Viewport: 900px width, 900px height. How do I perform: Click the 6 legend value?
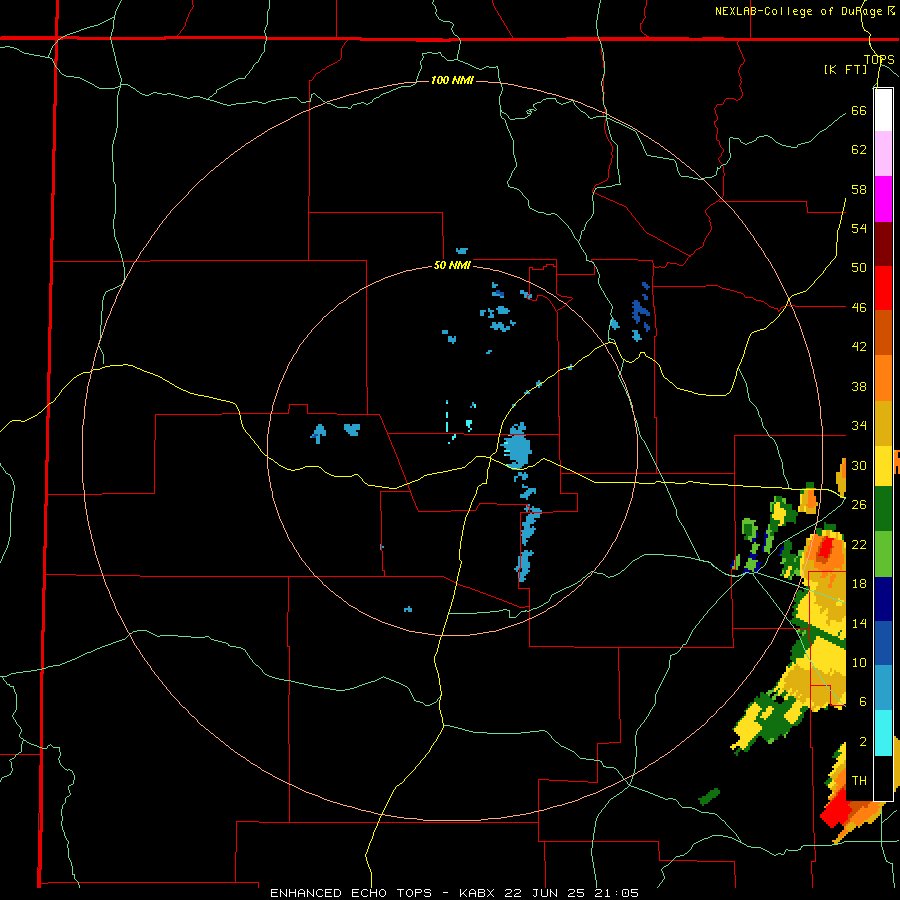click(862, 702)
